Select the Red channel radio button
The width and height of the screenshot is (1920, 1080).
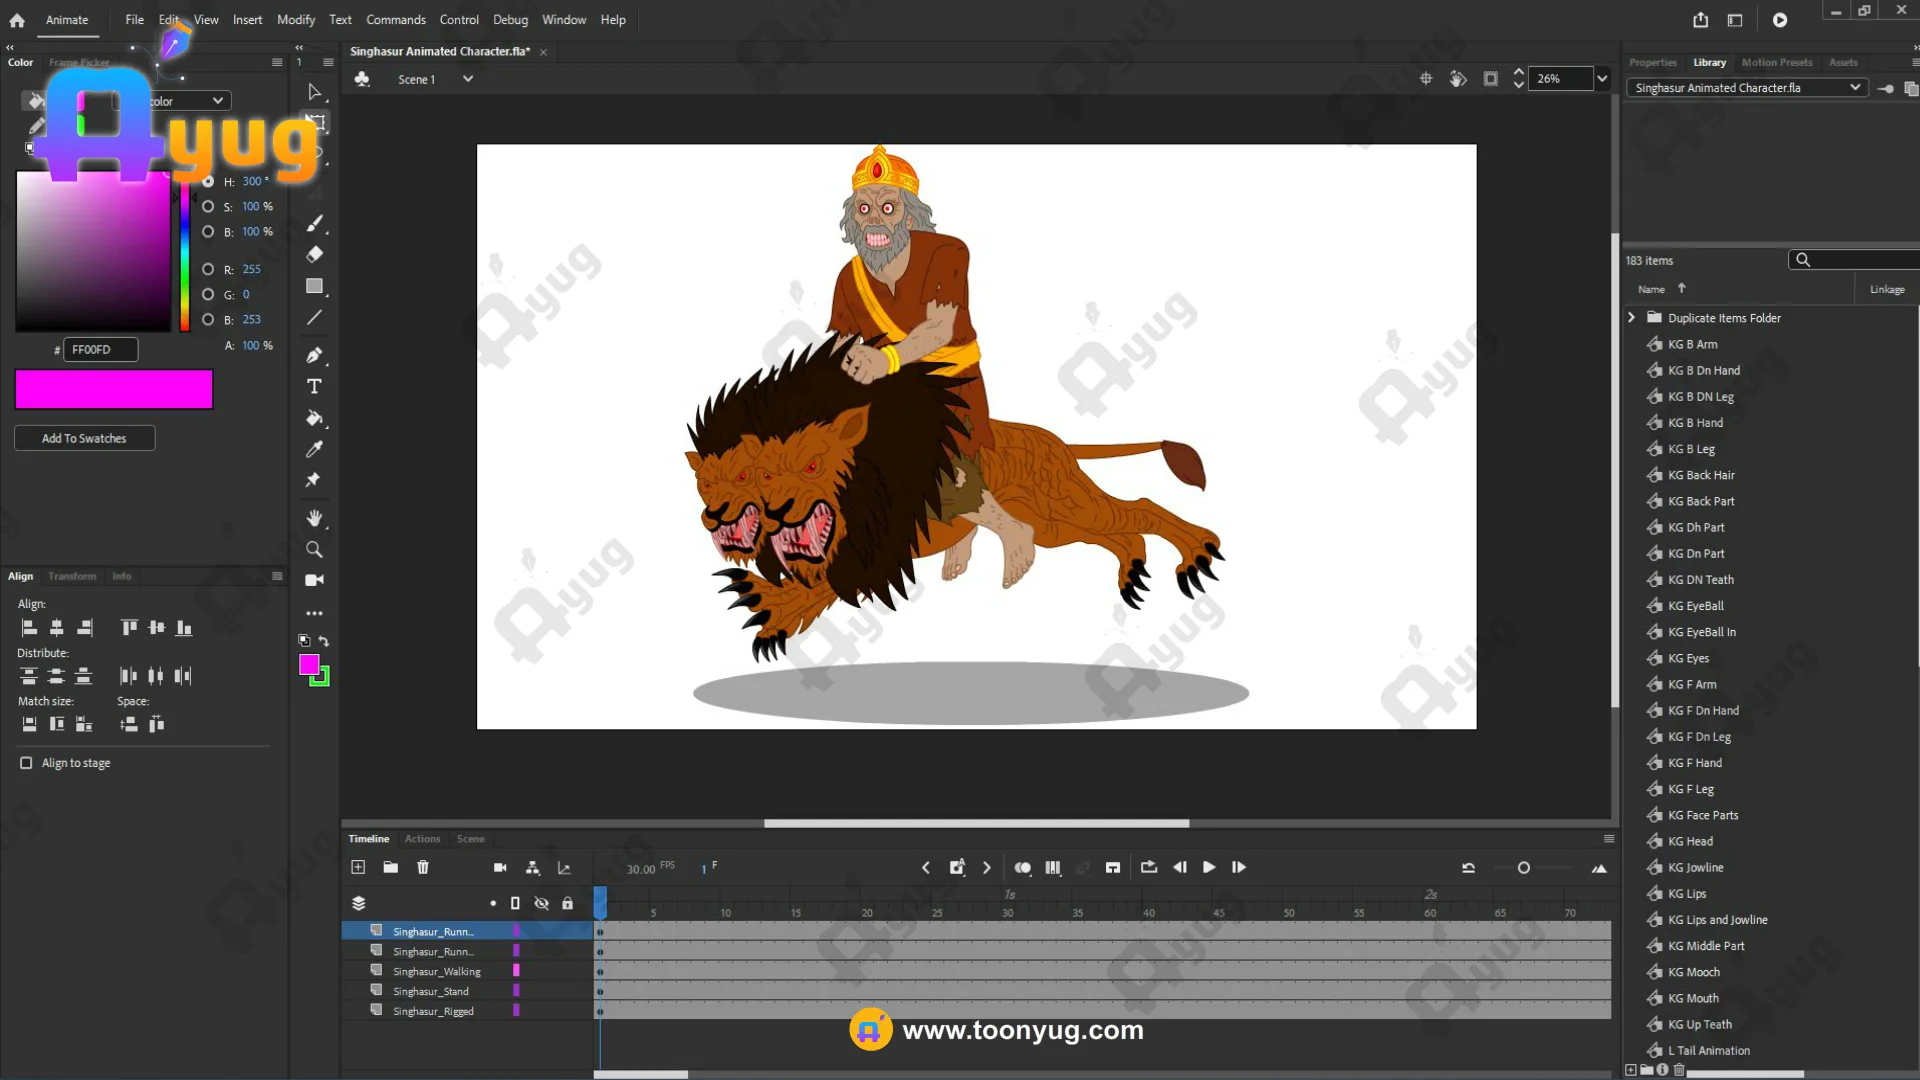[208, 269]
